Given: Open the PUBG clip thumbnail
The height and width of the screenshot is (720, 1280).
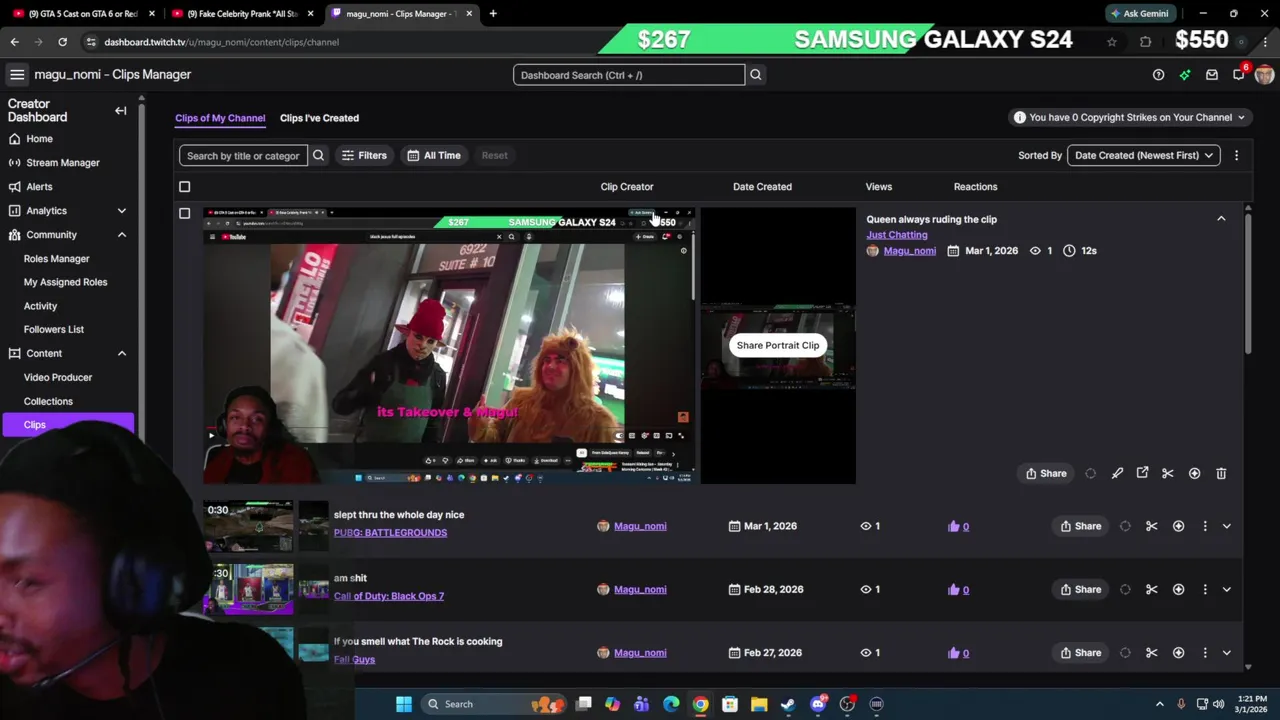Looking at the screenshot, I should (x=249, y=527).
